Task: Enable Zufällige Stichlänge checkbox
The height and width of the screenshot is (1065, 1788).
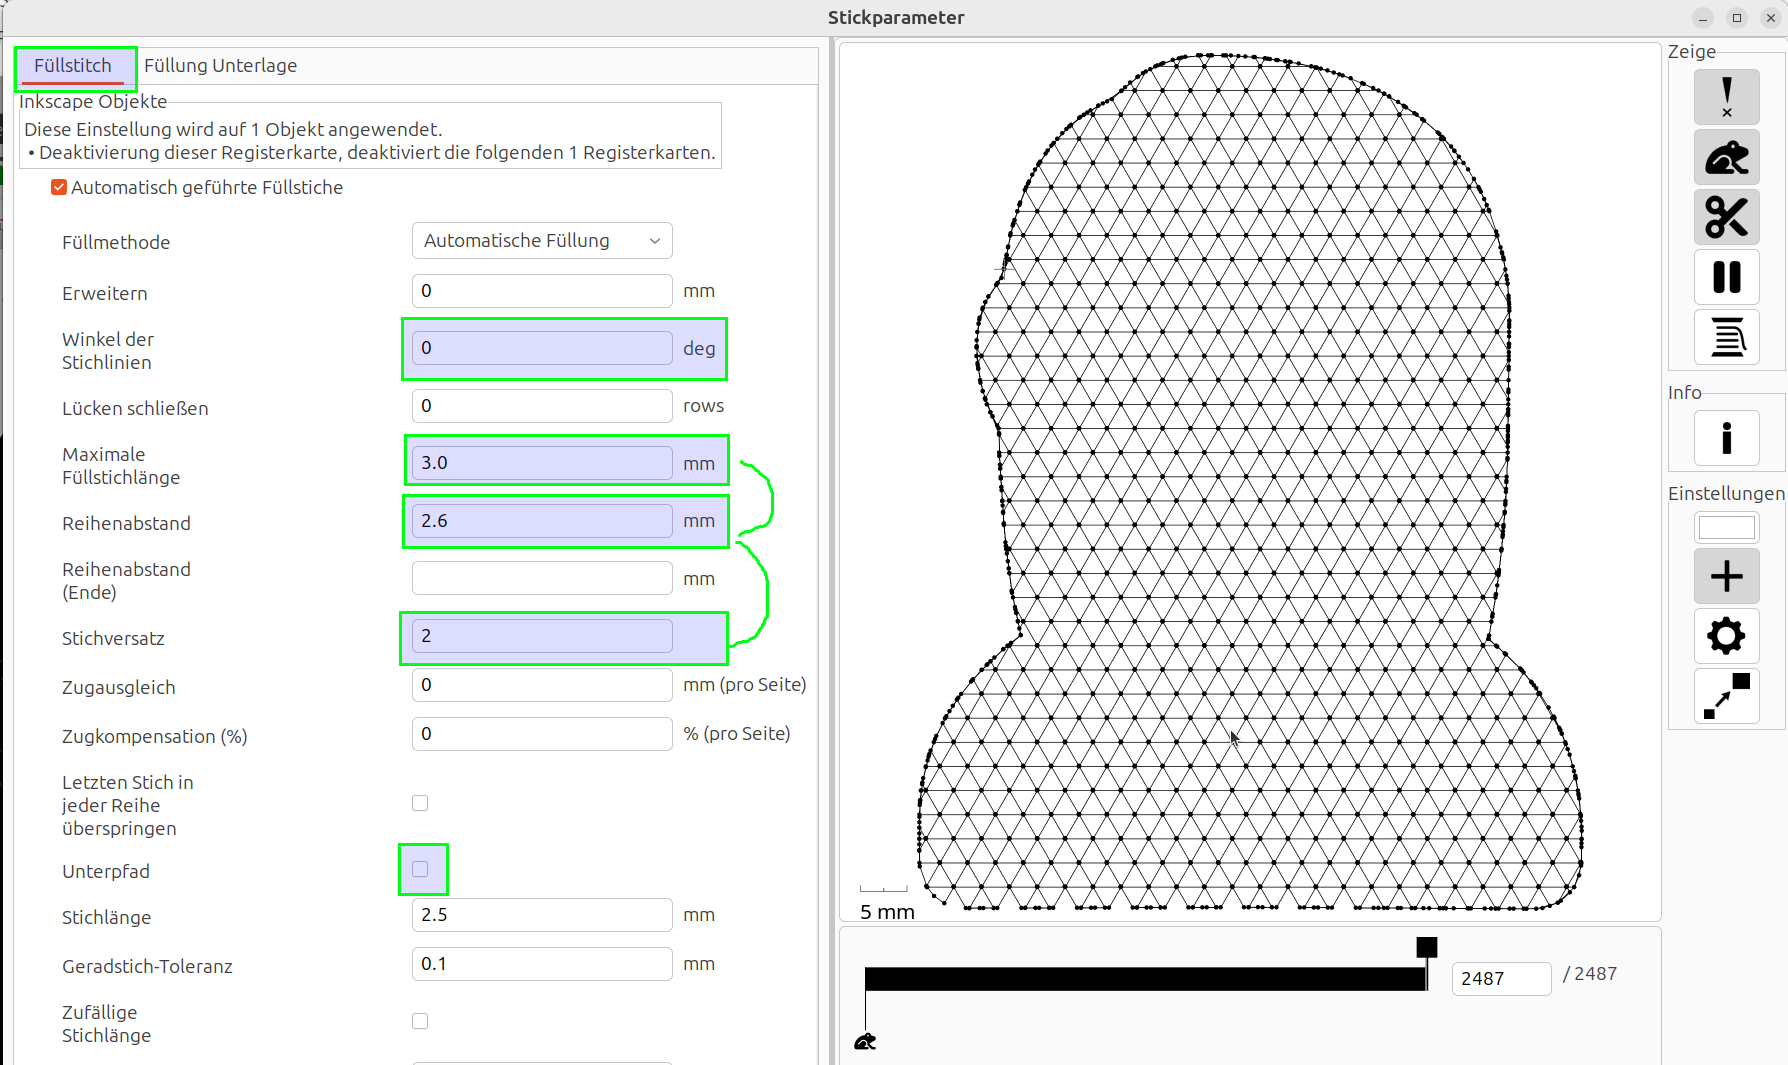Action: (420, 1021)
